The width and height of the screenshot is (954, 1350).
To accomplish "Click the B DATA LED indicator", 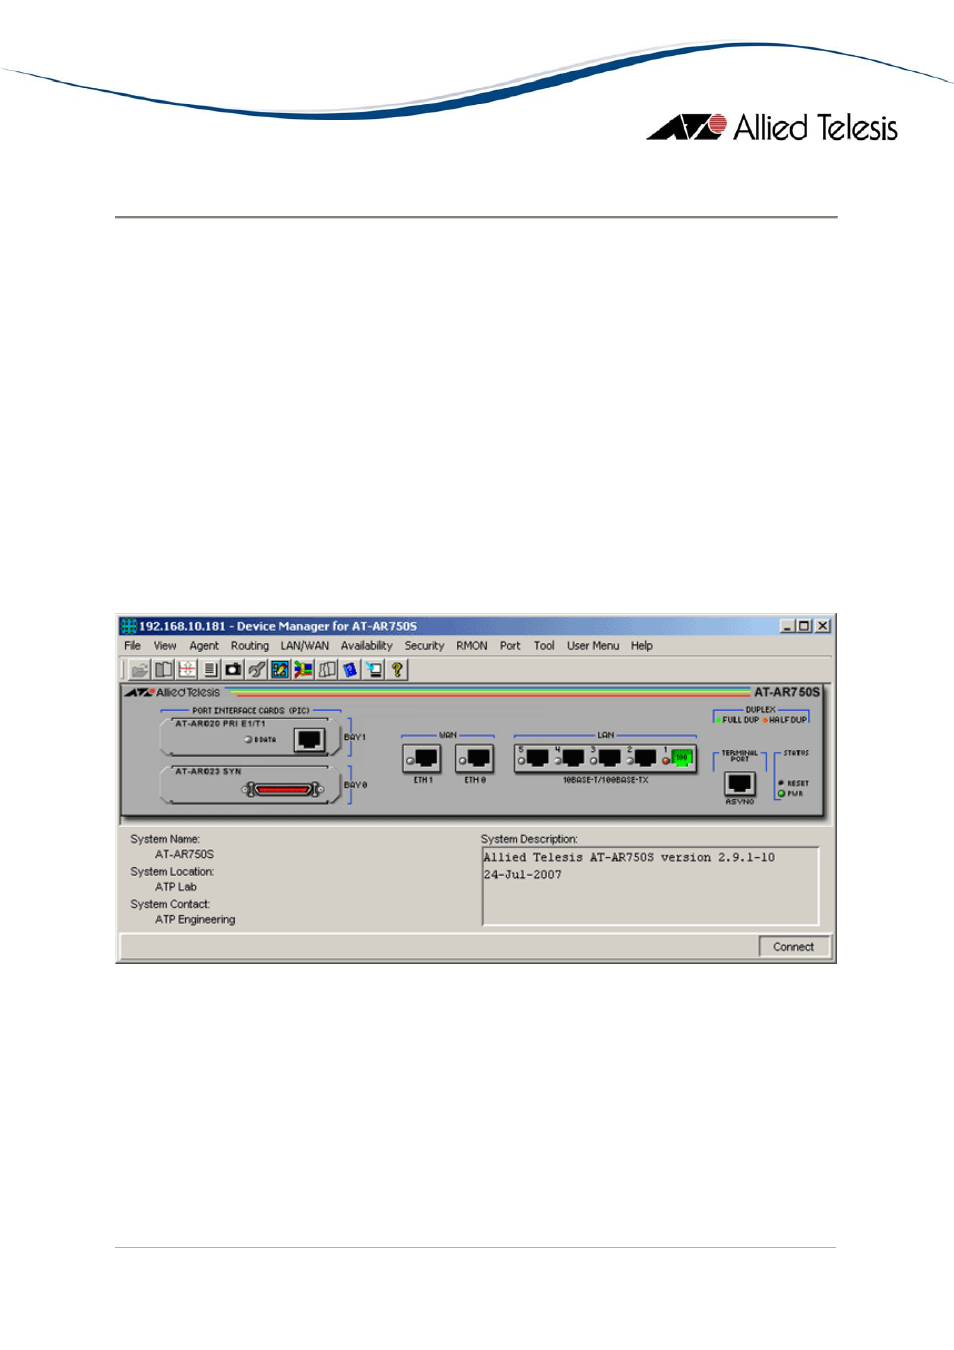I will [248, 740].
